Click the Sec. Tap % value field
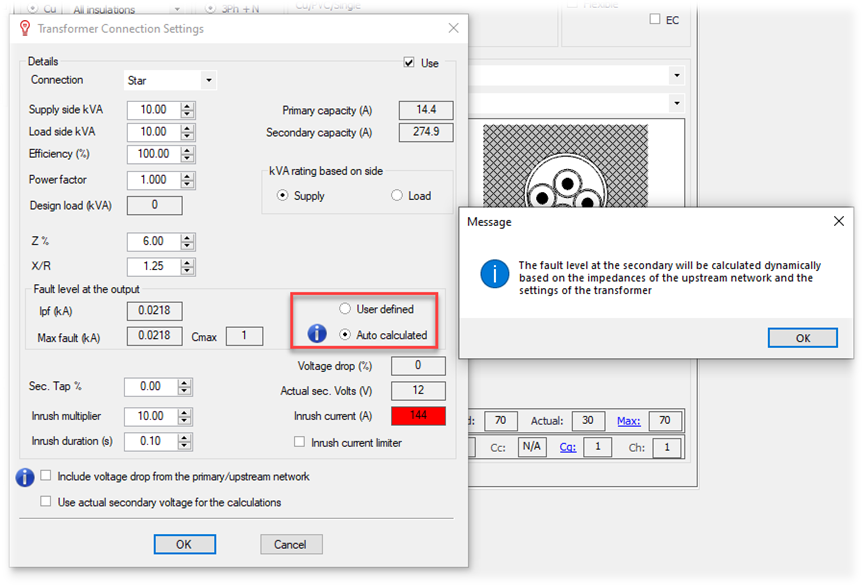Viewport: 864px width, 588px height. [151, 387]
